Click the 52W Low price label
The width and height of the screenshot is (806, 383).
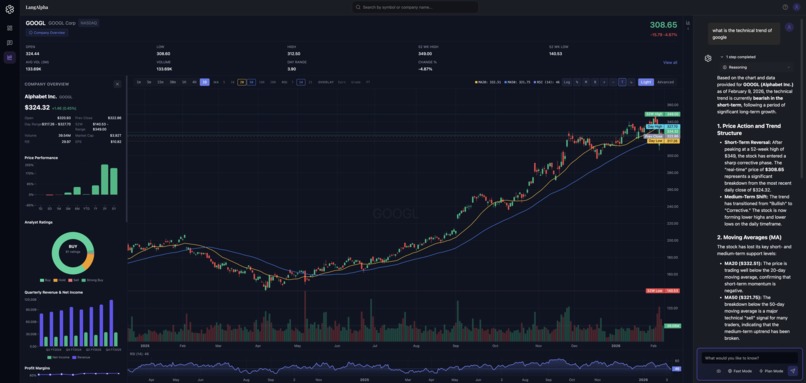[x=663, y=290]
